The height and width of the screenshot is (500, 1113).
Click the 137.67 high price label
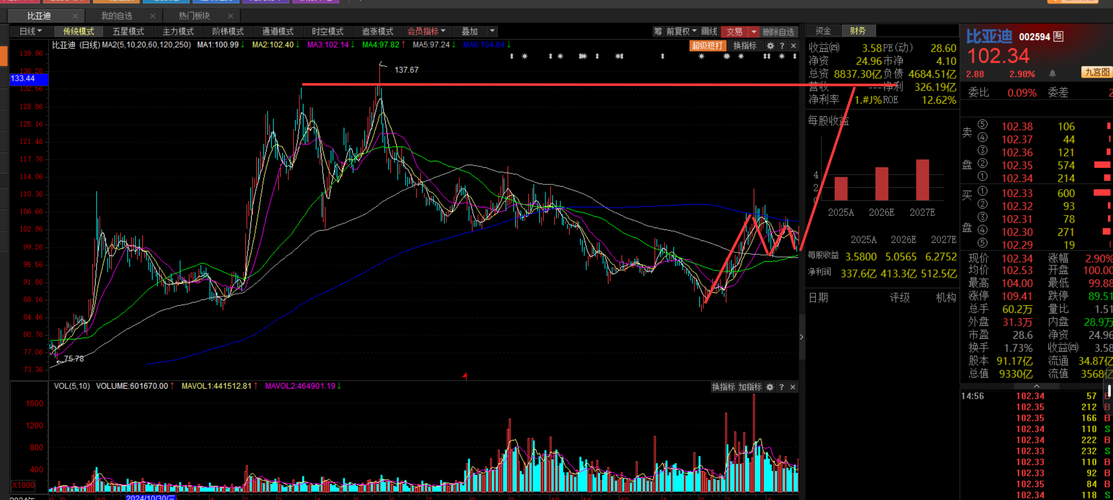coord(407,70)
